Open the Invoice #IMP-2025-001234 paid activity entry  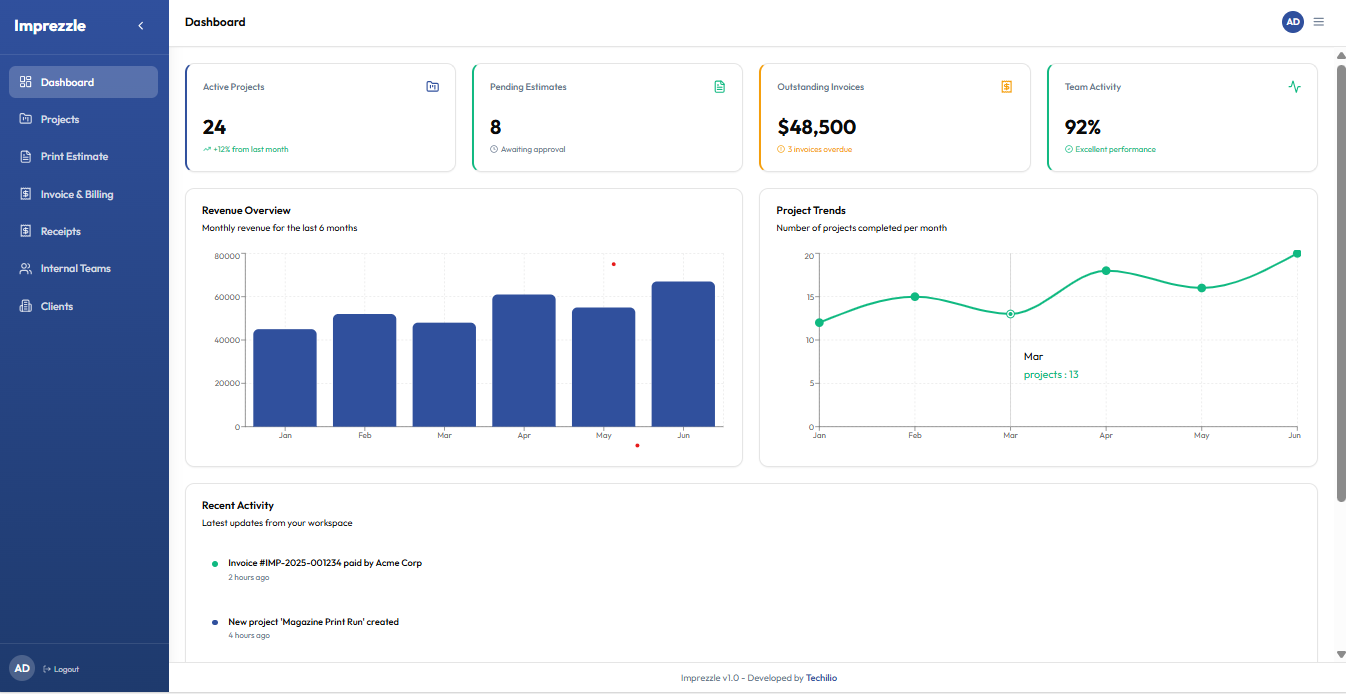324,563
